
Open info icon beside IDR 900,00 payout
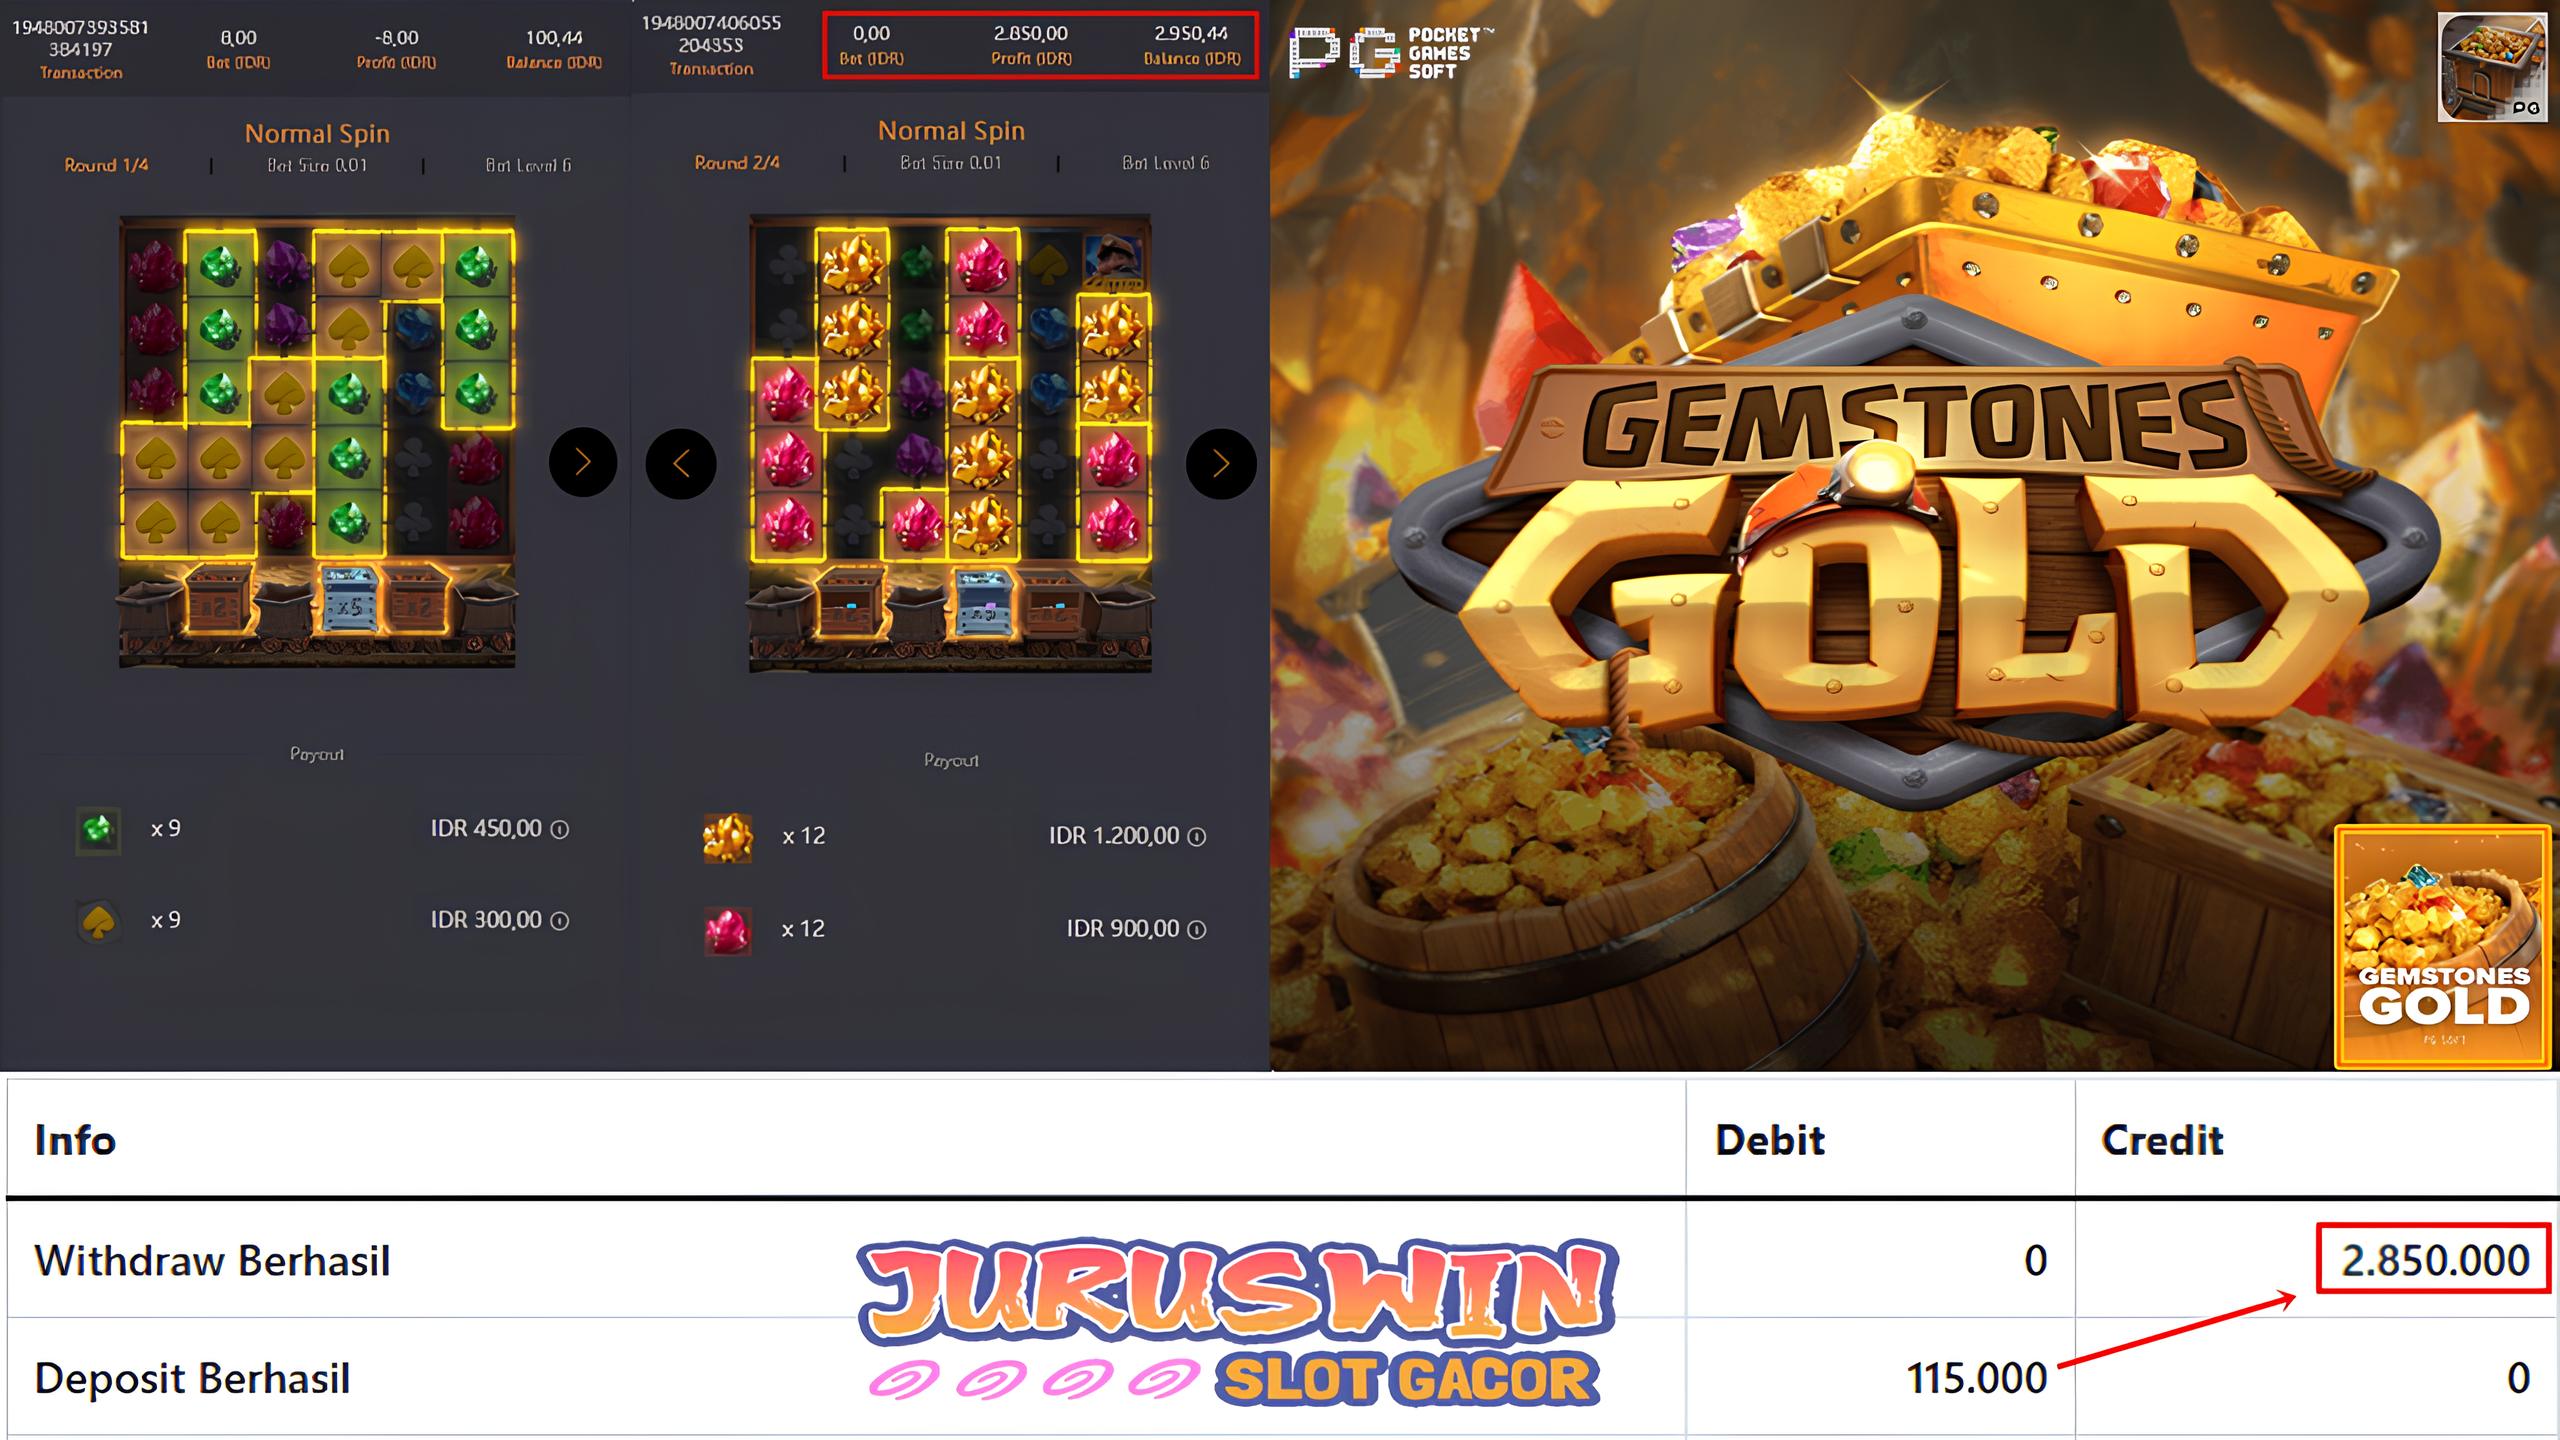pos(1196,930)
